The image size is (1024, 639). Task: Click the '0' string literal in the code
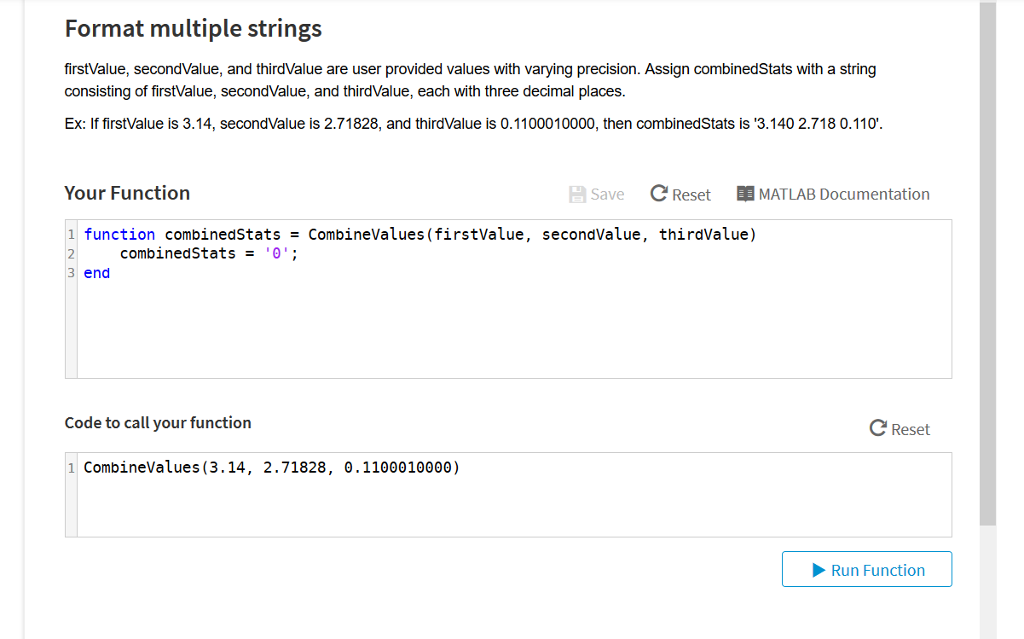point(280,254)
